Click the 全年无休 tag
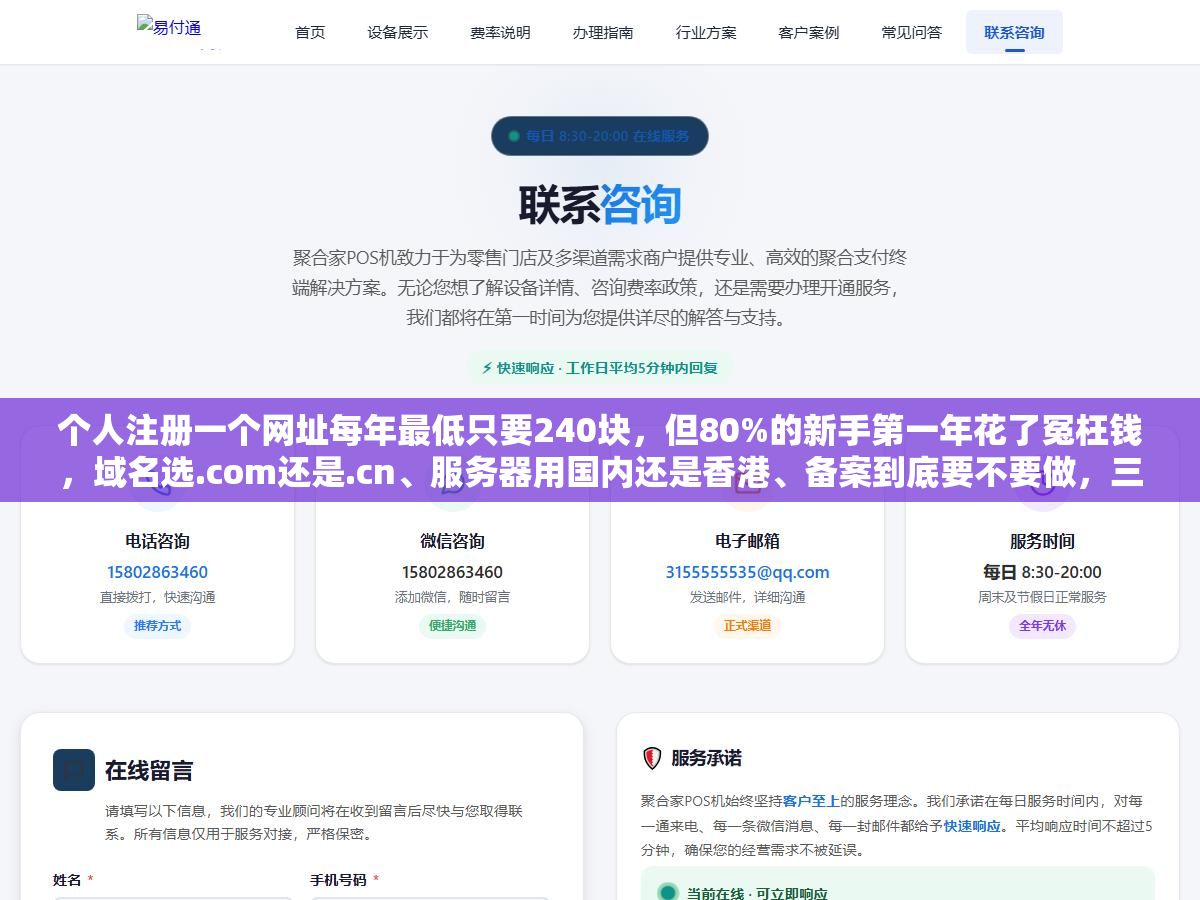 click(x=1042, y=626)
